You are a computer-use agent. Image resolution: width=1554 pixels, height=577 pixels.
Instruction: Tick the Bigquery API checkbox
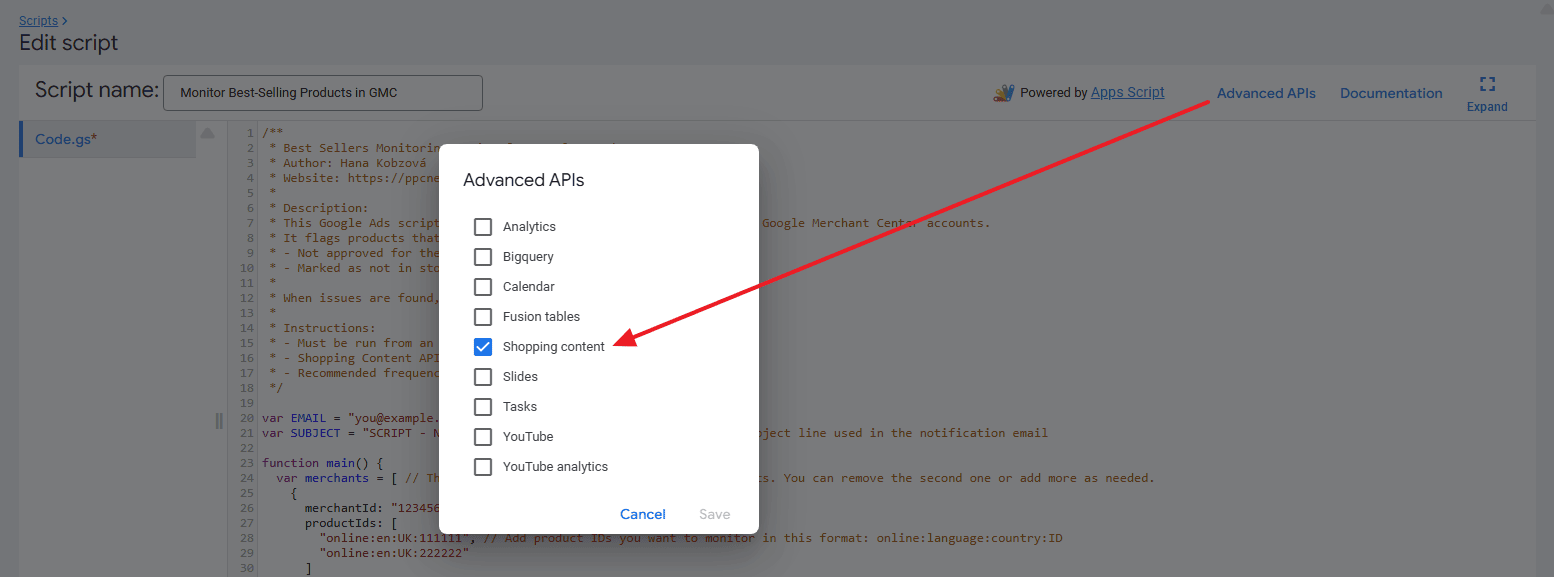(483, 257)
